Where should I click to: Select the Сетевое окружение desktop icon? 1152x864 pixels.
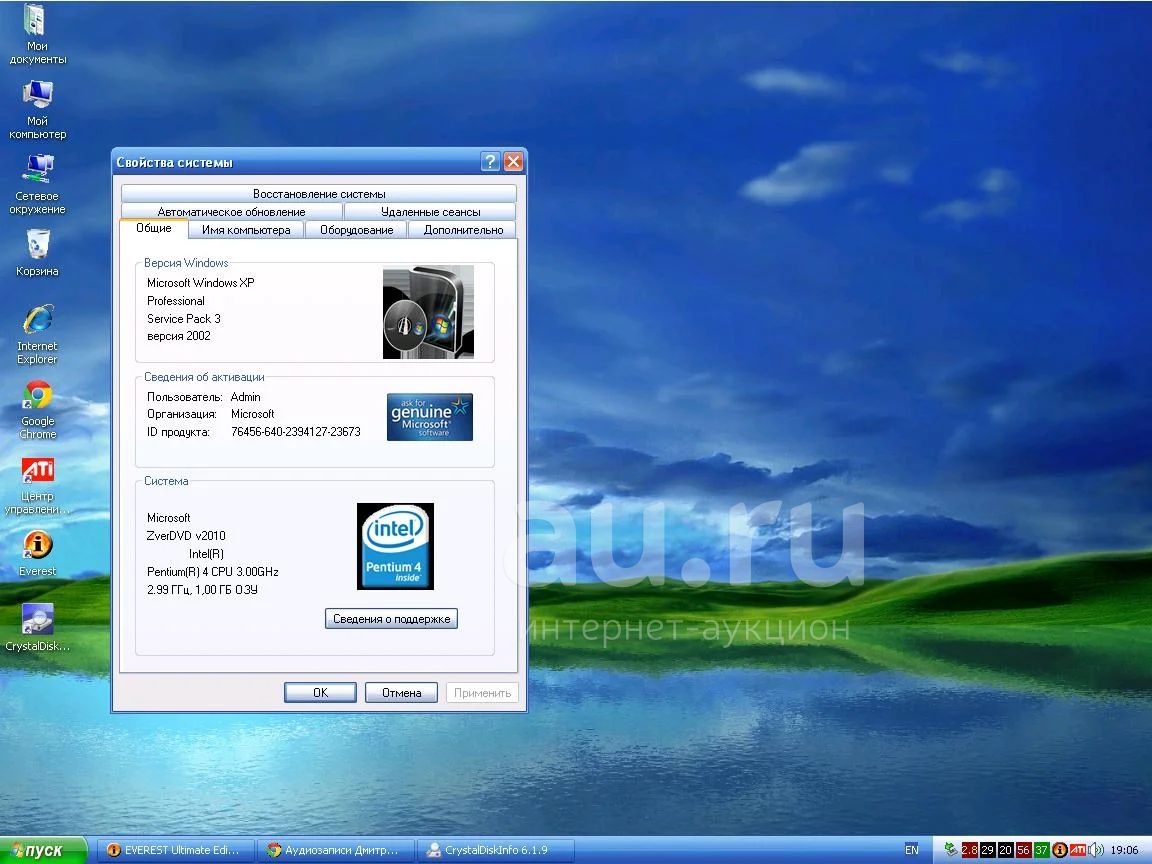37,184
